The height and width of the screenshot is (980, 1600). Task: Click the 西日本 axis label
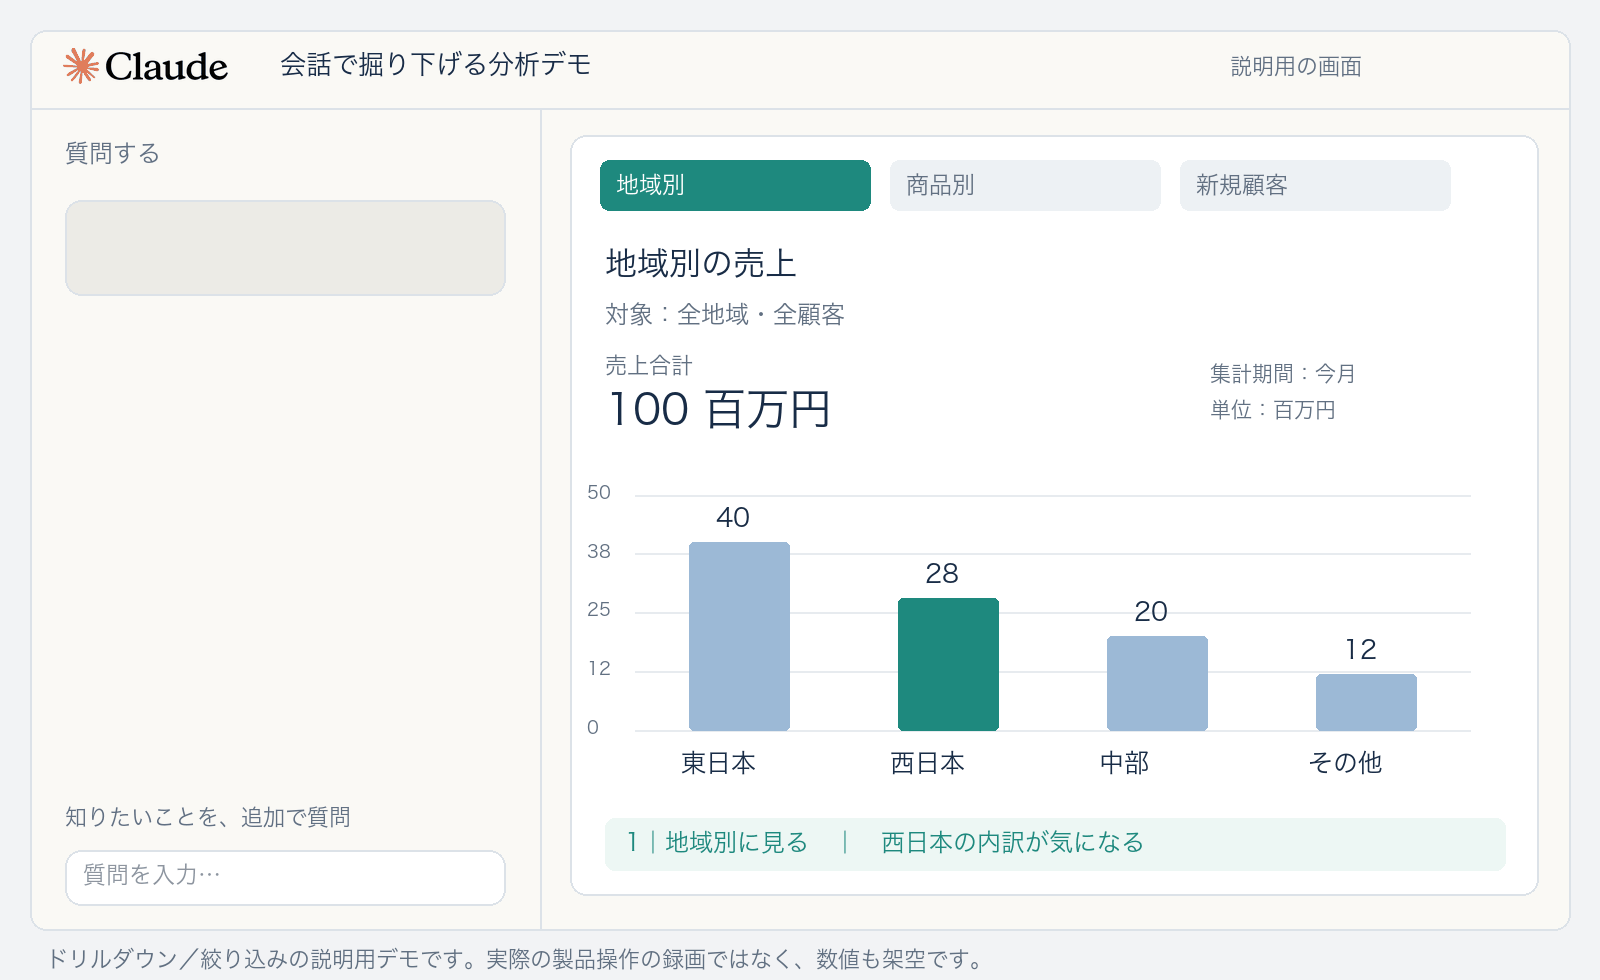point(928,763)
